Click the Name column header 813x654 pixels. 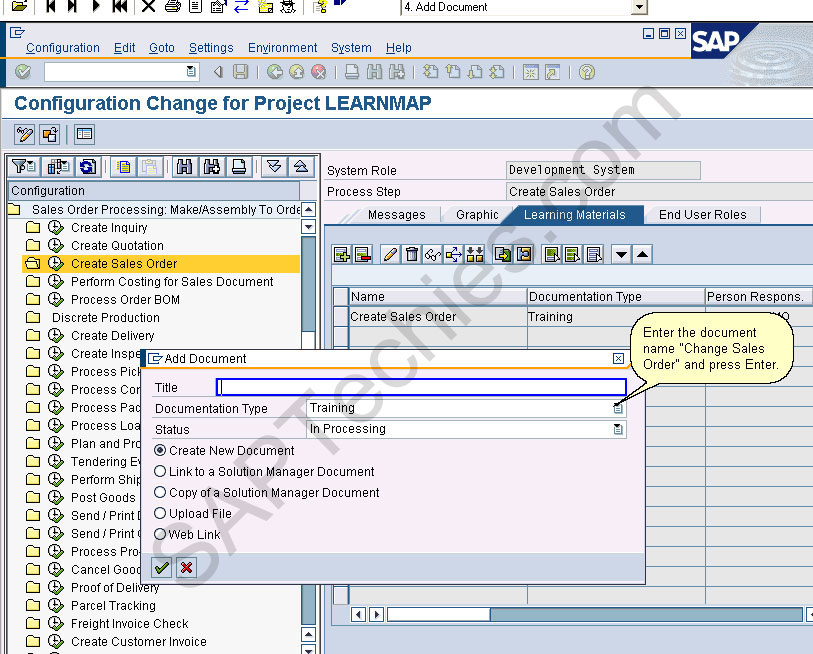tap(438, 297)
